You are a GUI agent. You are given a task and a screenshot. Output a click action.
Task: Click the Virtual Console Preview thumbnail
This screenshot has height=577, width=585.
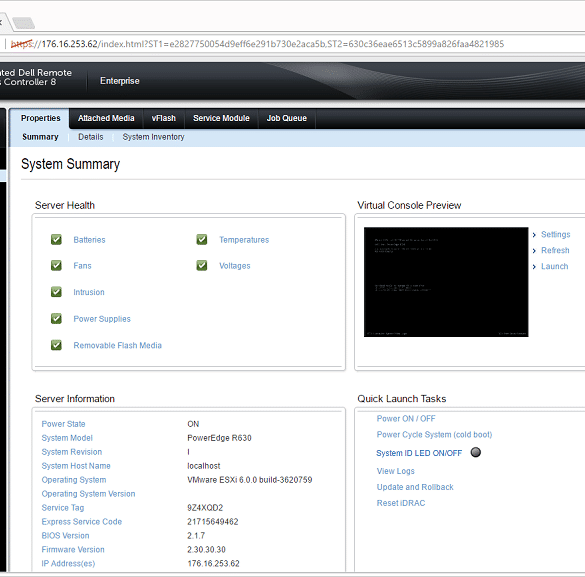(x=446, y=282)
